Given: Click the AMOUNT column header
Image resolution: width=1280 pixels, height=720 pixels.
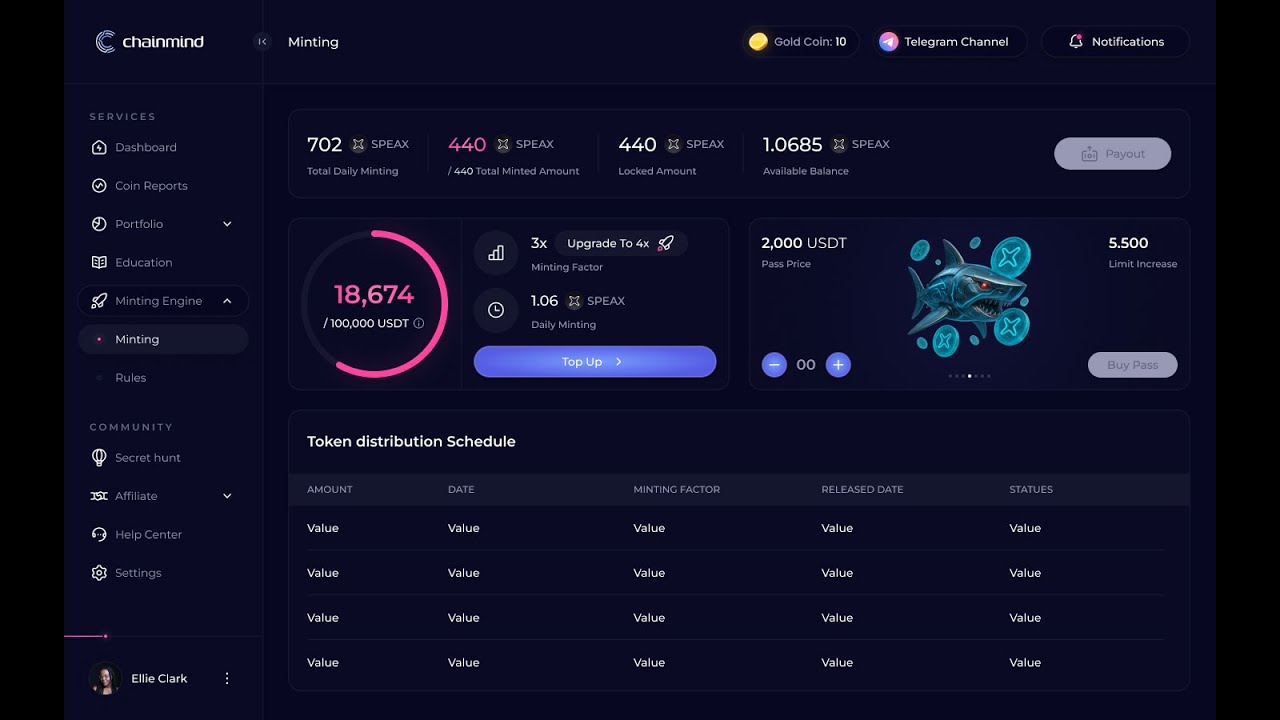Looking at the screenshot, I should 330,490.
